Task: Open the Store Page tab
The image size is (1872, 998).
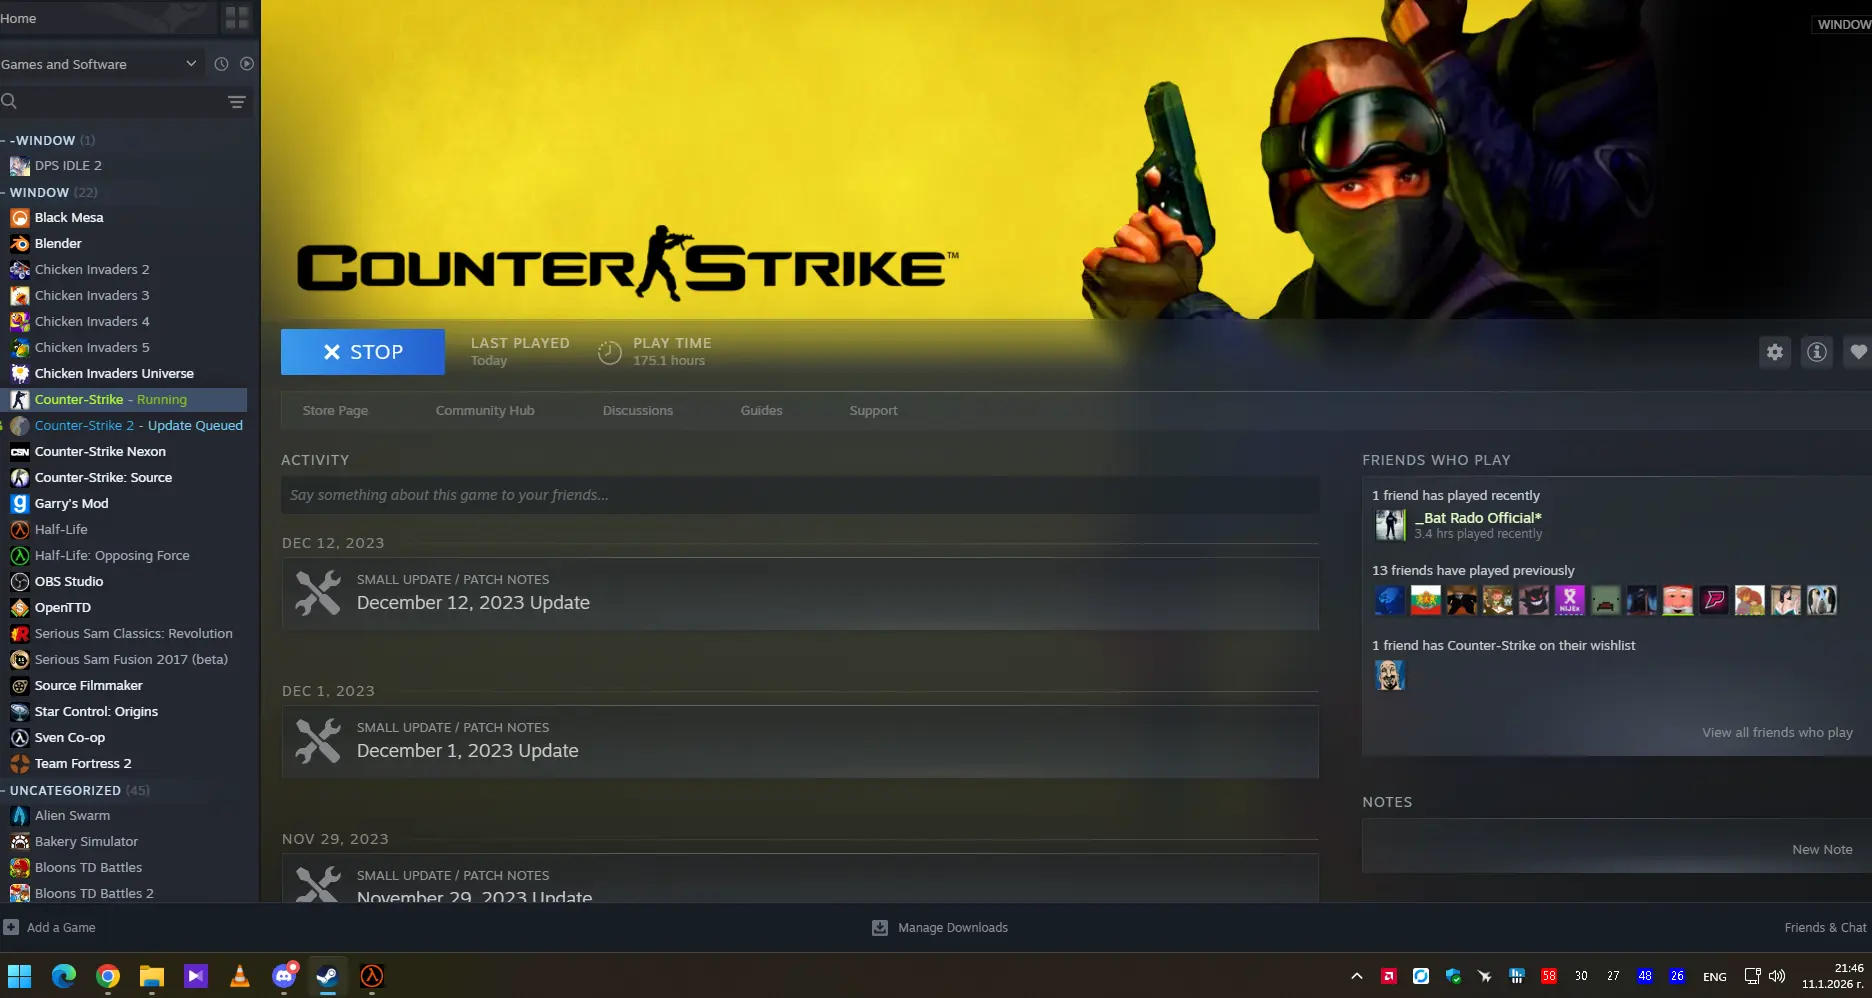Action: (x=335, y=411)
